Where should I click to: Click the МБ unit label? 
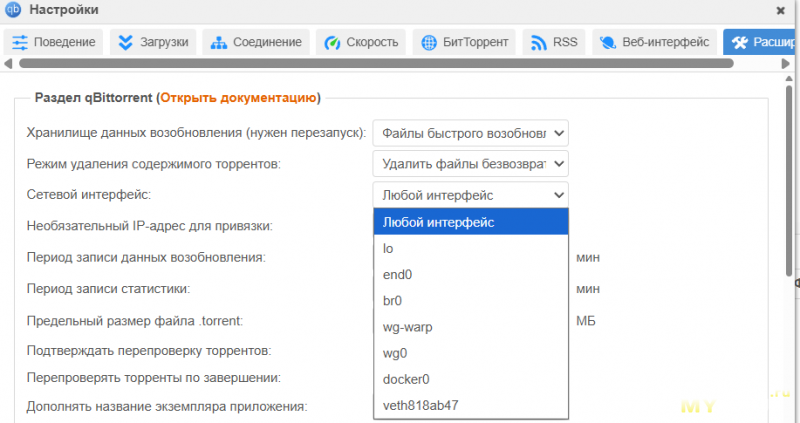(586, 321)
